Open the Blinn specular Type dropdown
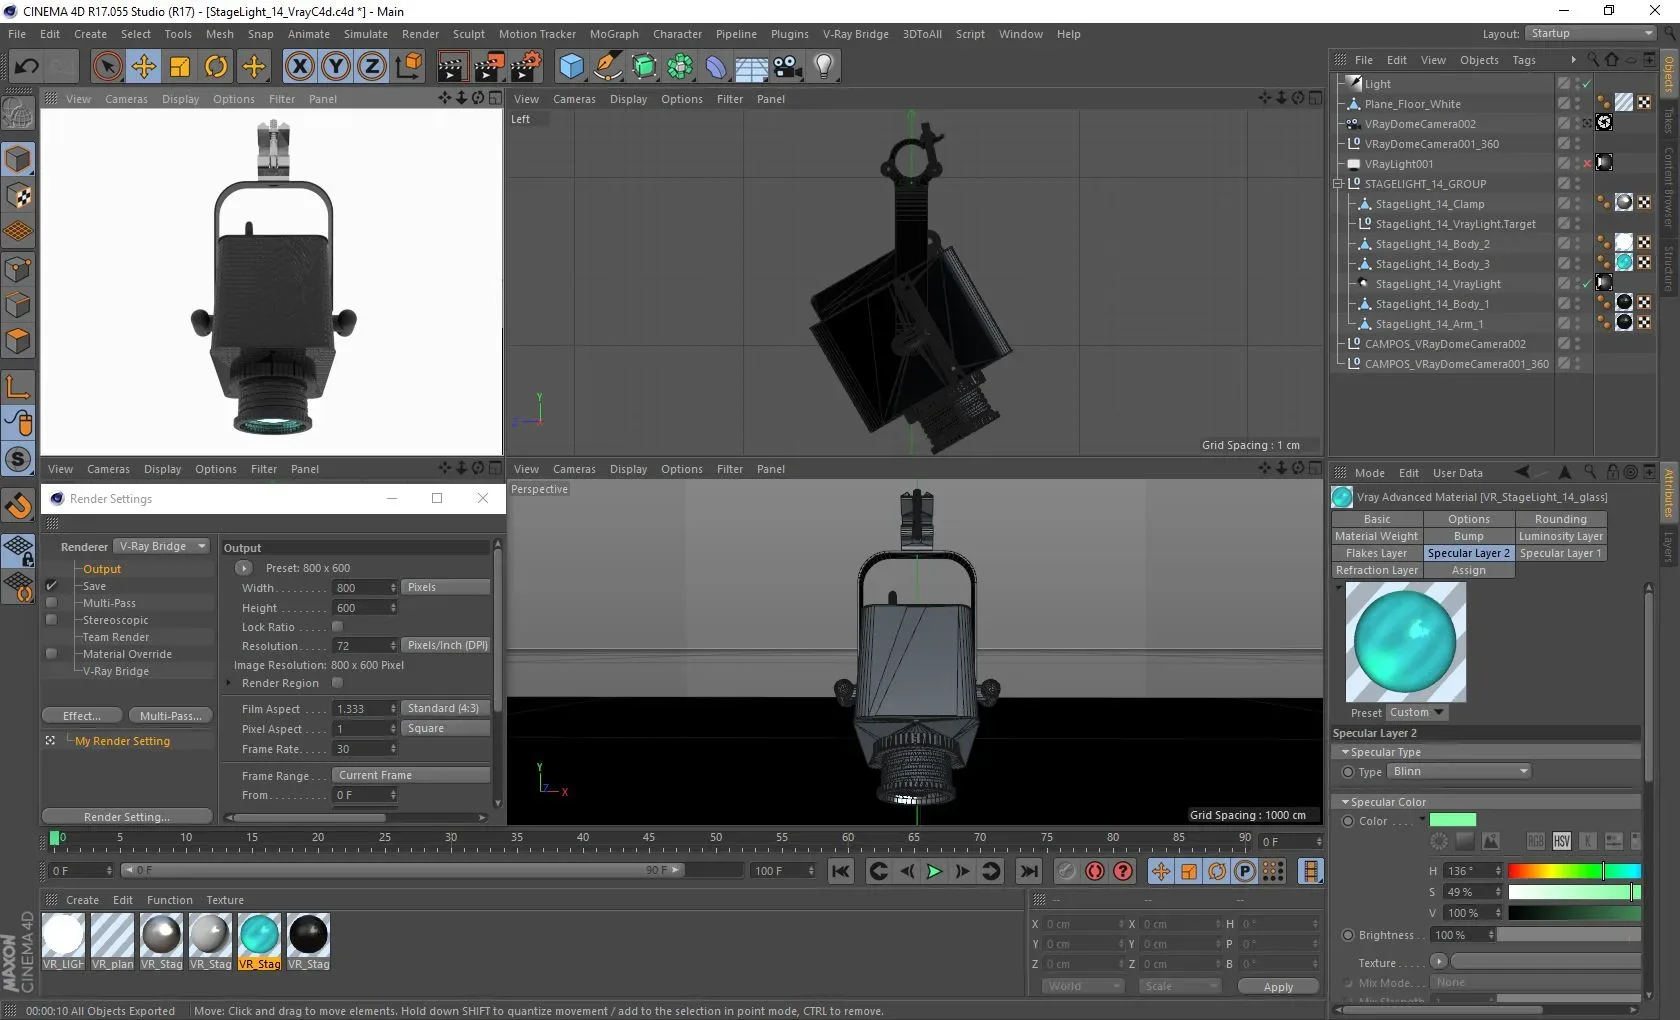The height and width of the screenshot is (1020, 1680). [1459, 772]
